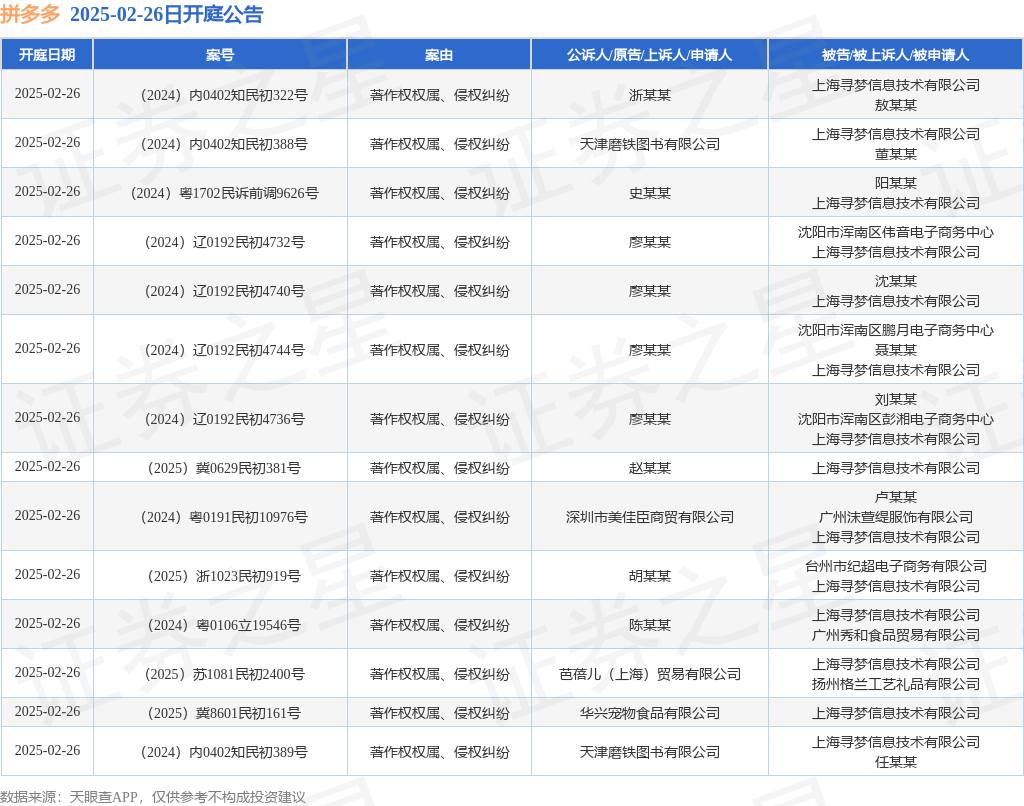Image resolution: width=1024 pixels, height=806 pixels.
Task: Click case number 浙1023民初919号
Action: 224,575
